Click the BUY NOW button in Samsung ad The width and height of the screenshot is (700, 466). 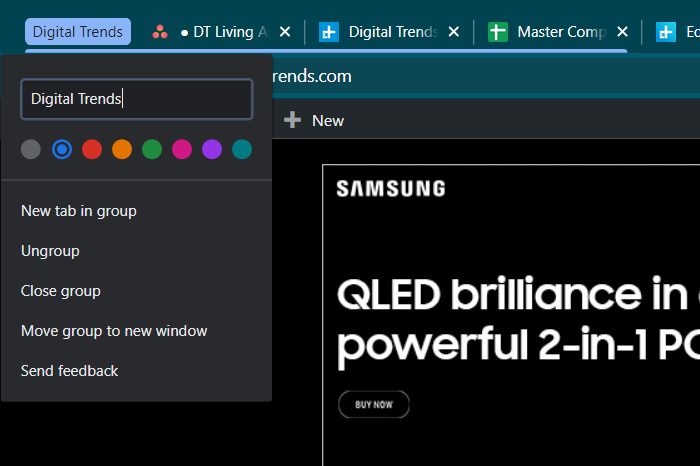click(x=374, y=404)
